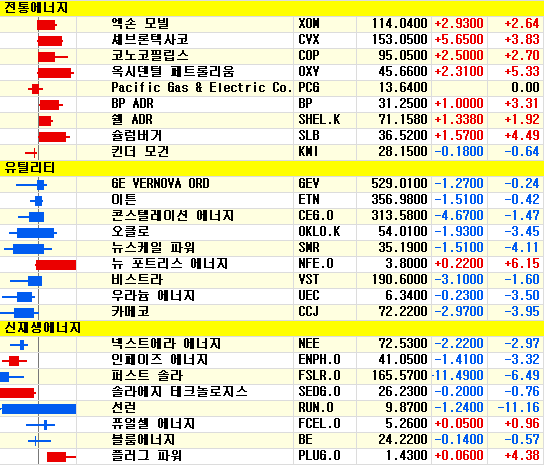Image resolution: width=544 pixels, height=465 pixels.
Task: Select the 비스트라 stock name
Action: 137,279
